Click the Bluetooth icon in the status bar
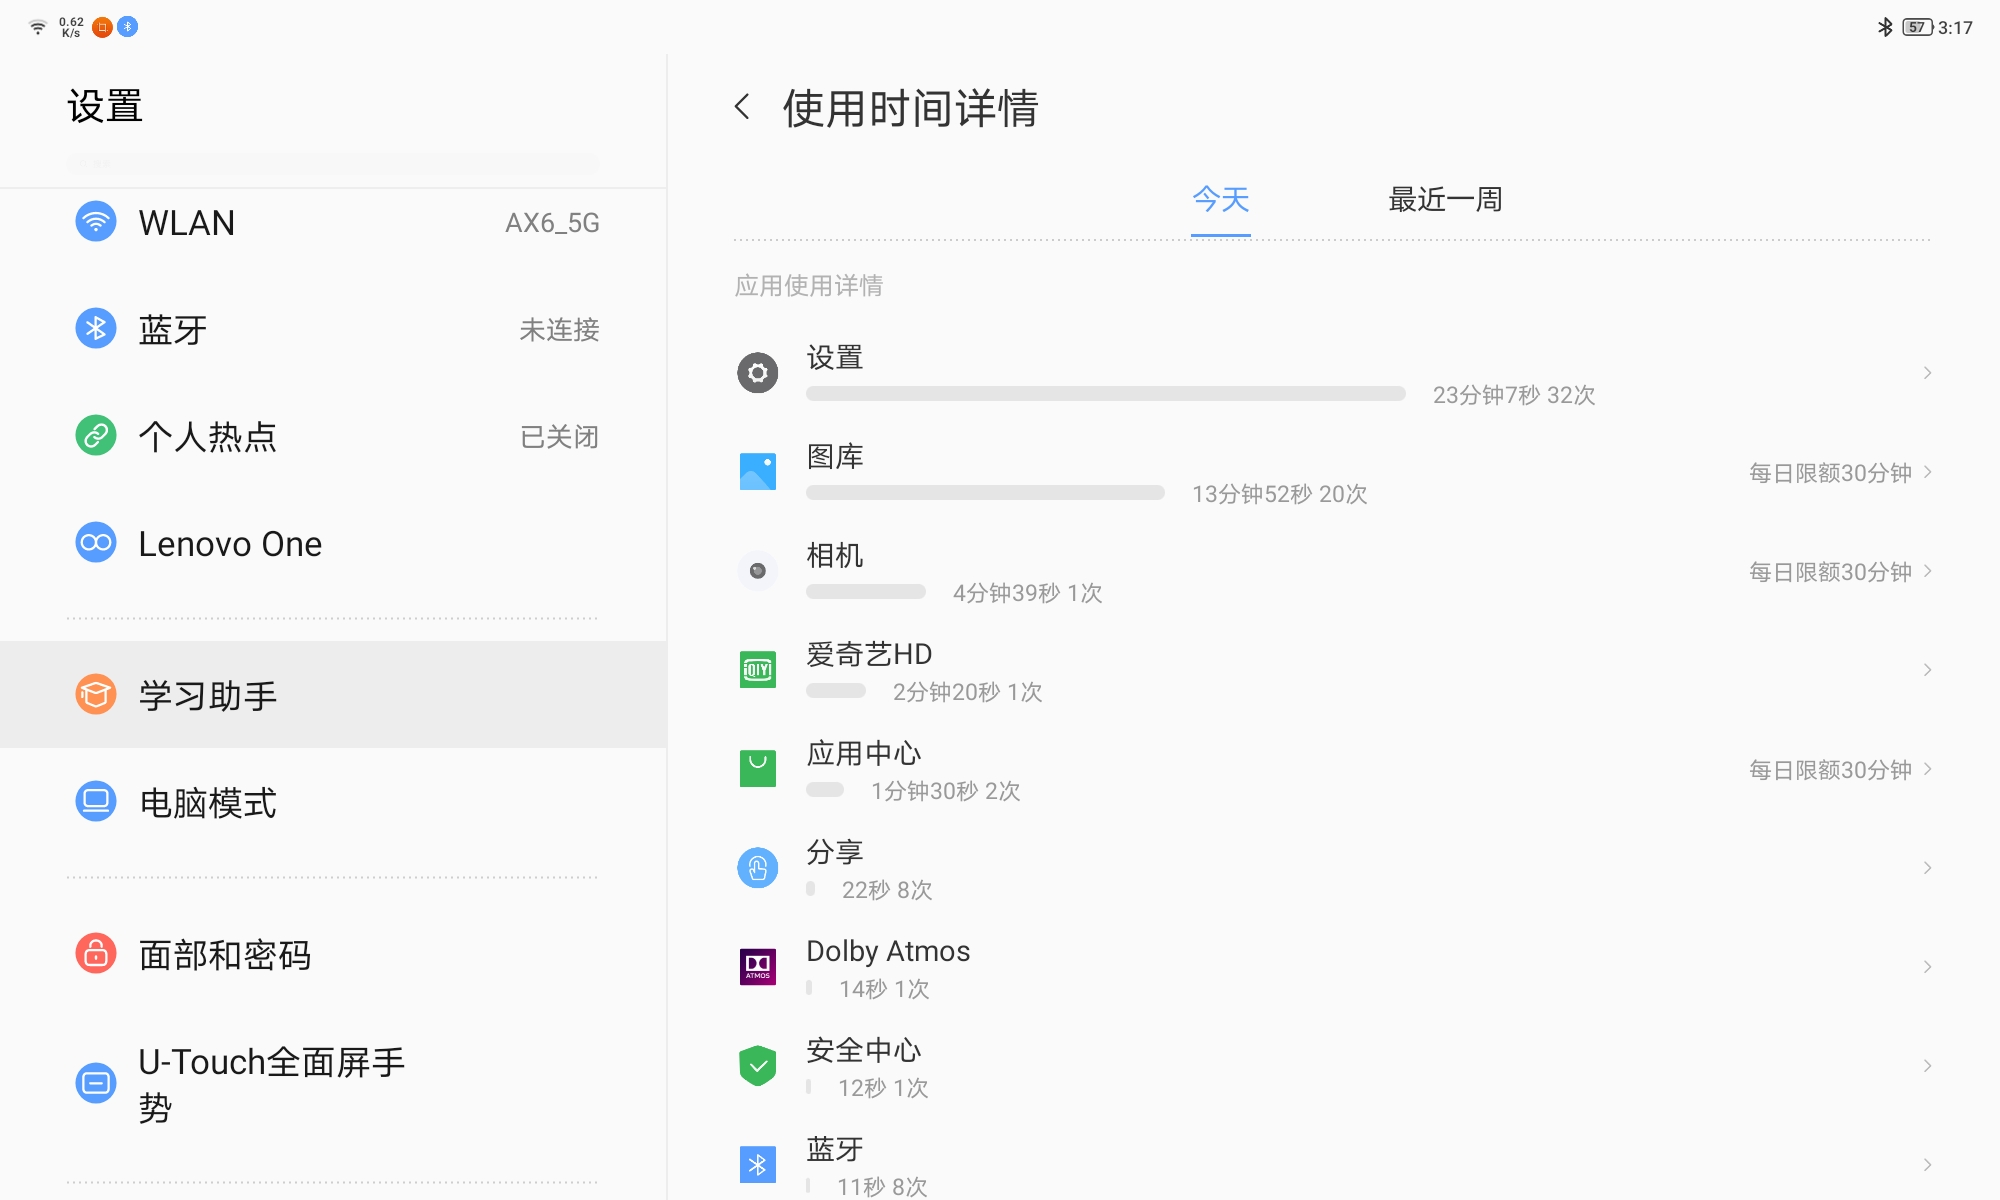 point(1883,27)
